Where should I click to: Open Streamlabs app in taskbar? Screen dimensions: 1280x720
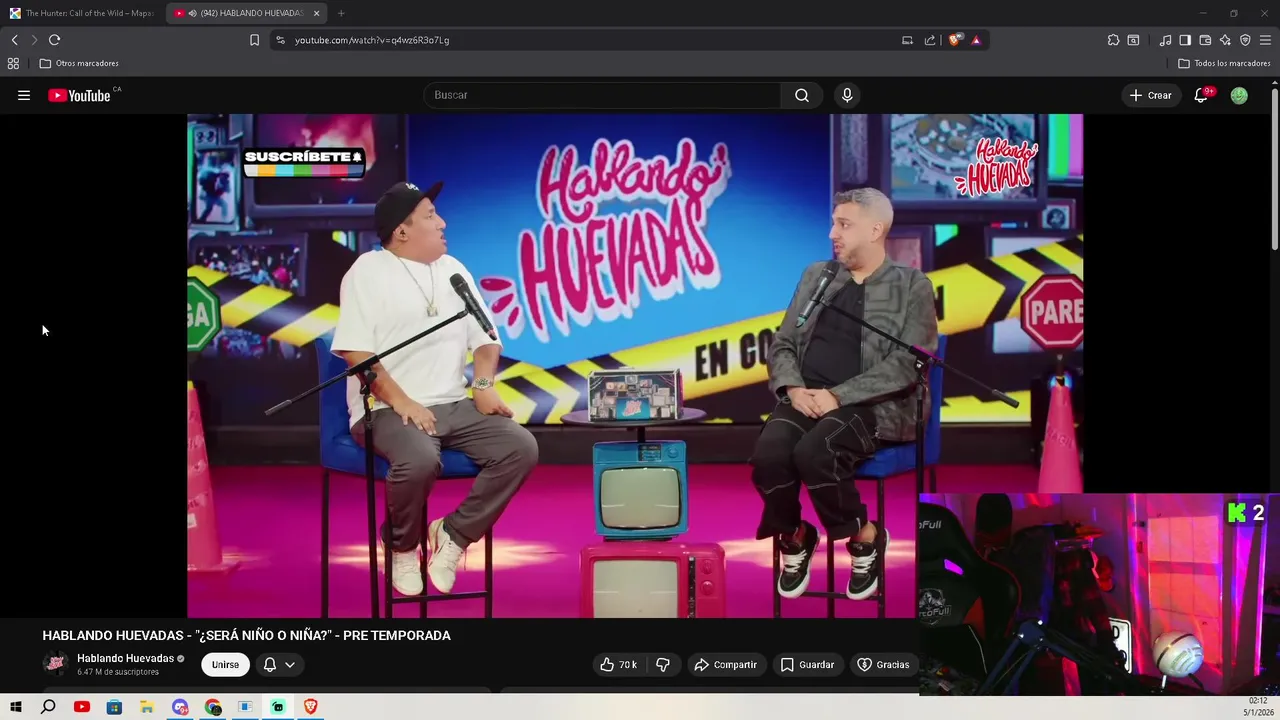pos(278,707)
